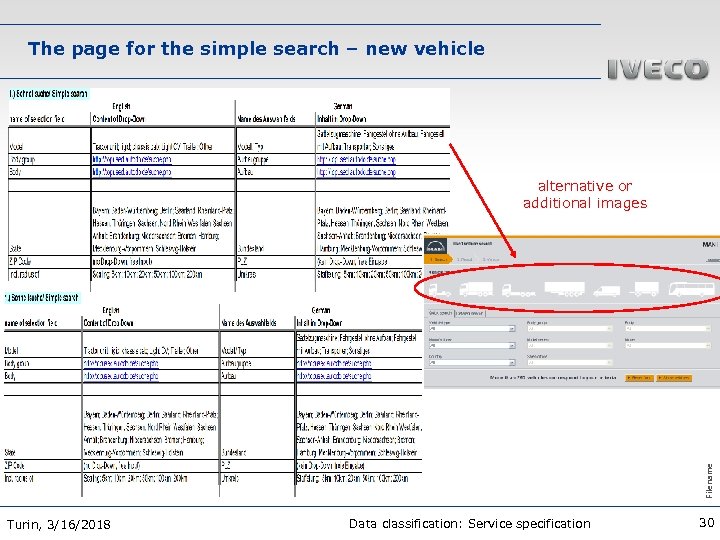Screen dimensions: 720x540
Task: Open the English Body group link in the upper table
Action: (x=132, y=159)
